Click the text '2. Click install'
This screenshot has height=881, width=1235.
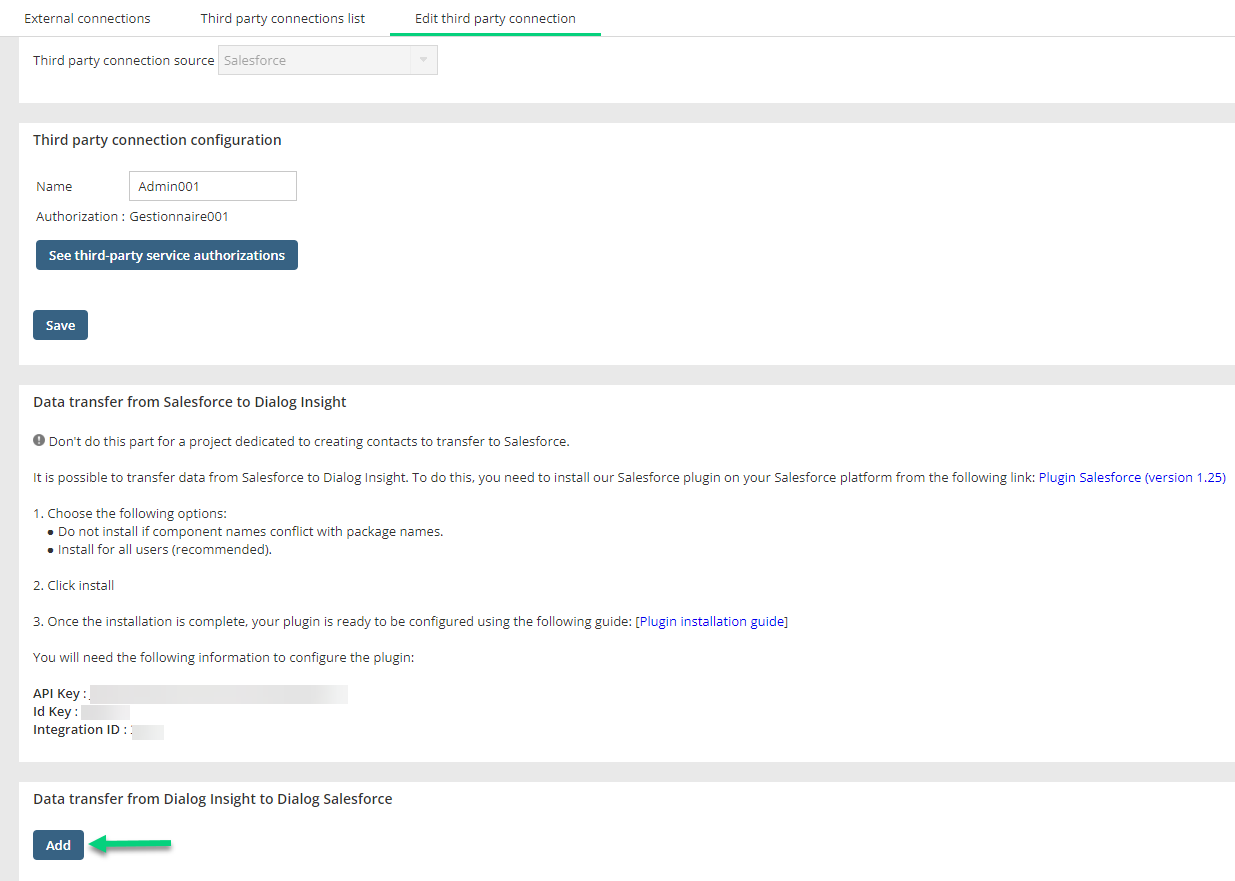coord(74,585)
